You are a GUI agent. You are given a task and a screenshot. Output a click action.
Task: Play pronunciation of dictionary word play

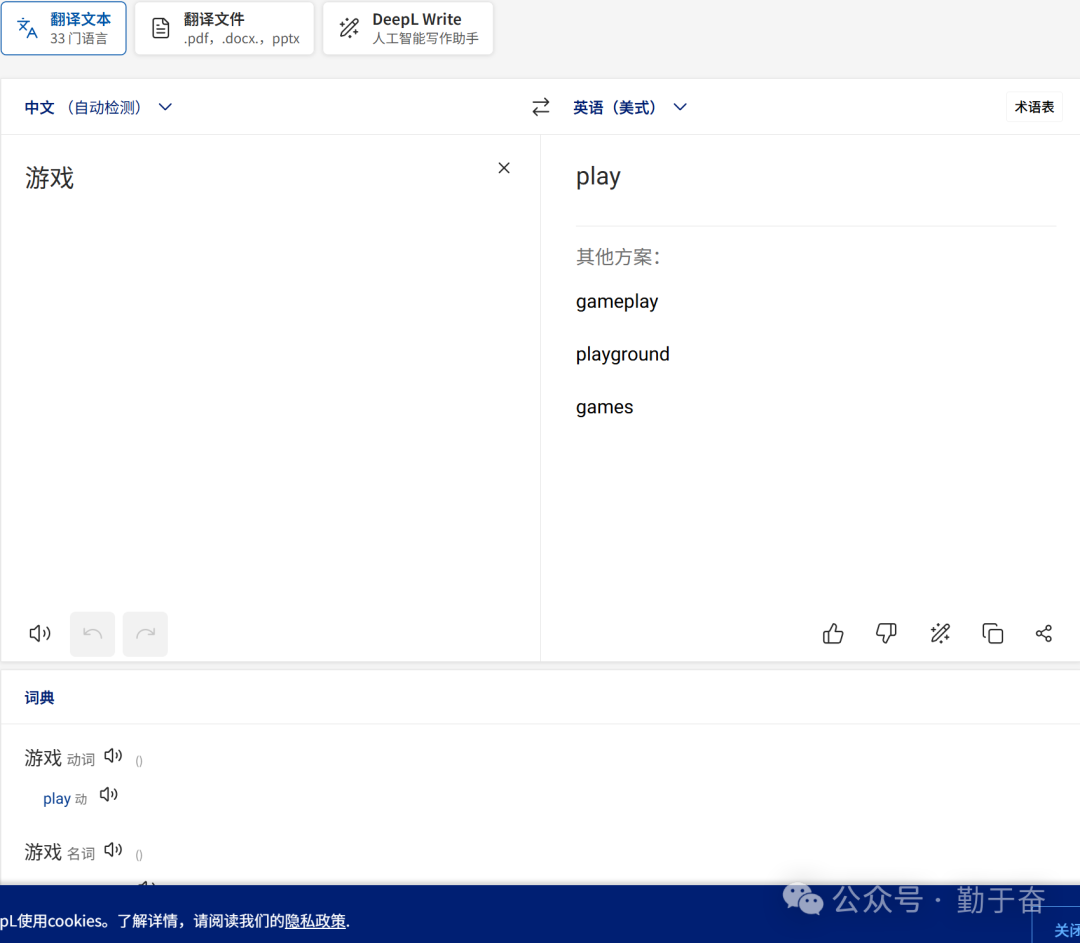click(109, 795)
